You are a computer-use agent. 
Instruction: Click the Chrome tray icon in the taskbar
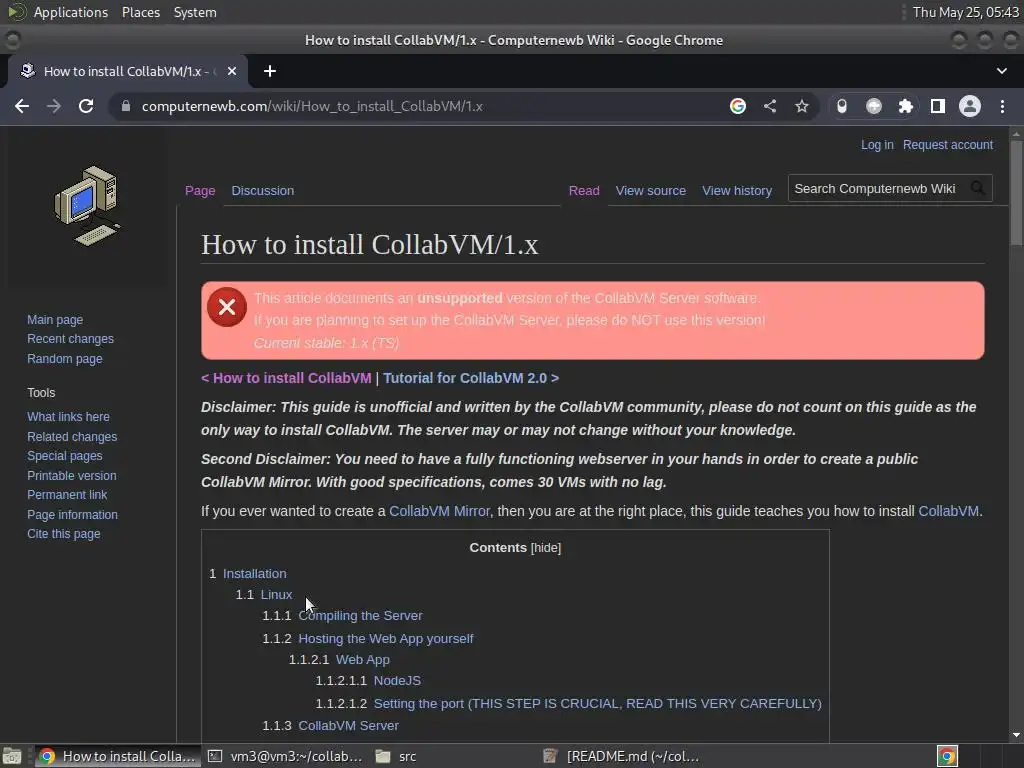click(x=947, y=756)
